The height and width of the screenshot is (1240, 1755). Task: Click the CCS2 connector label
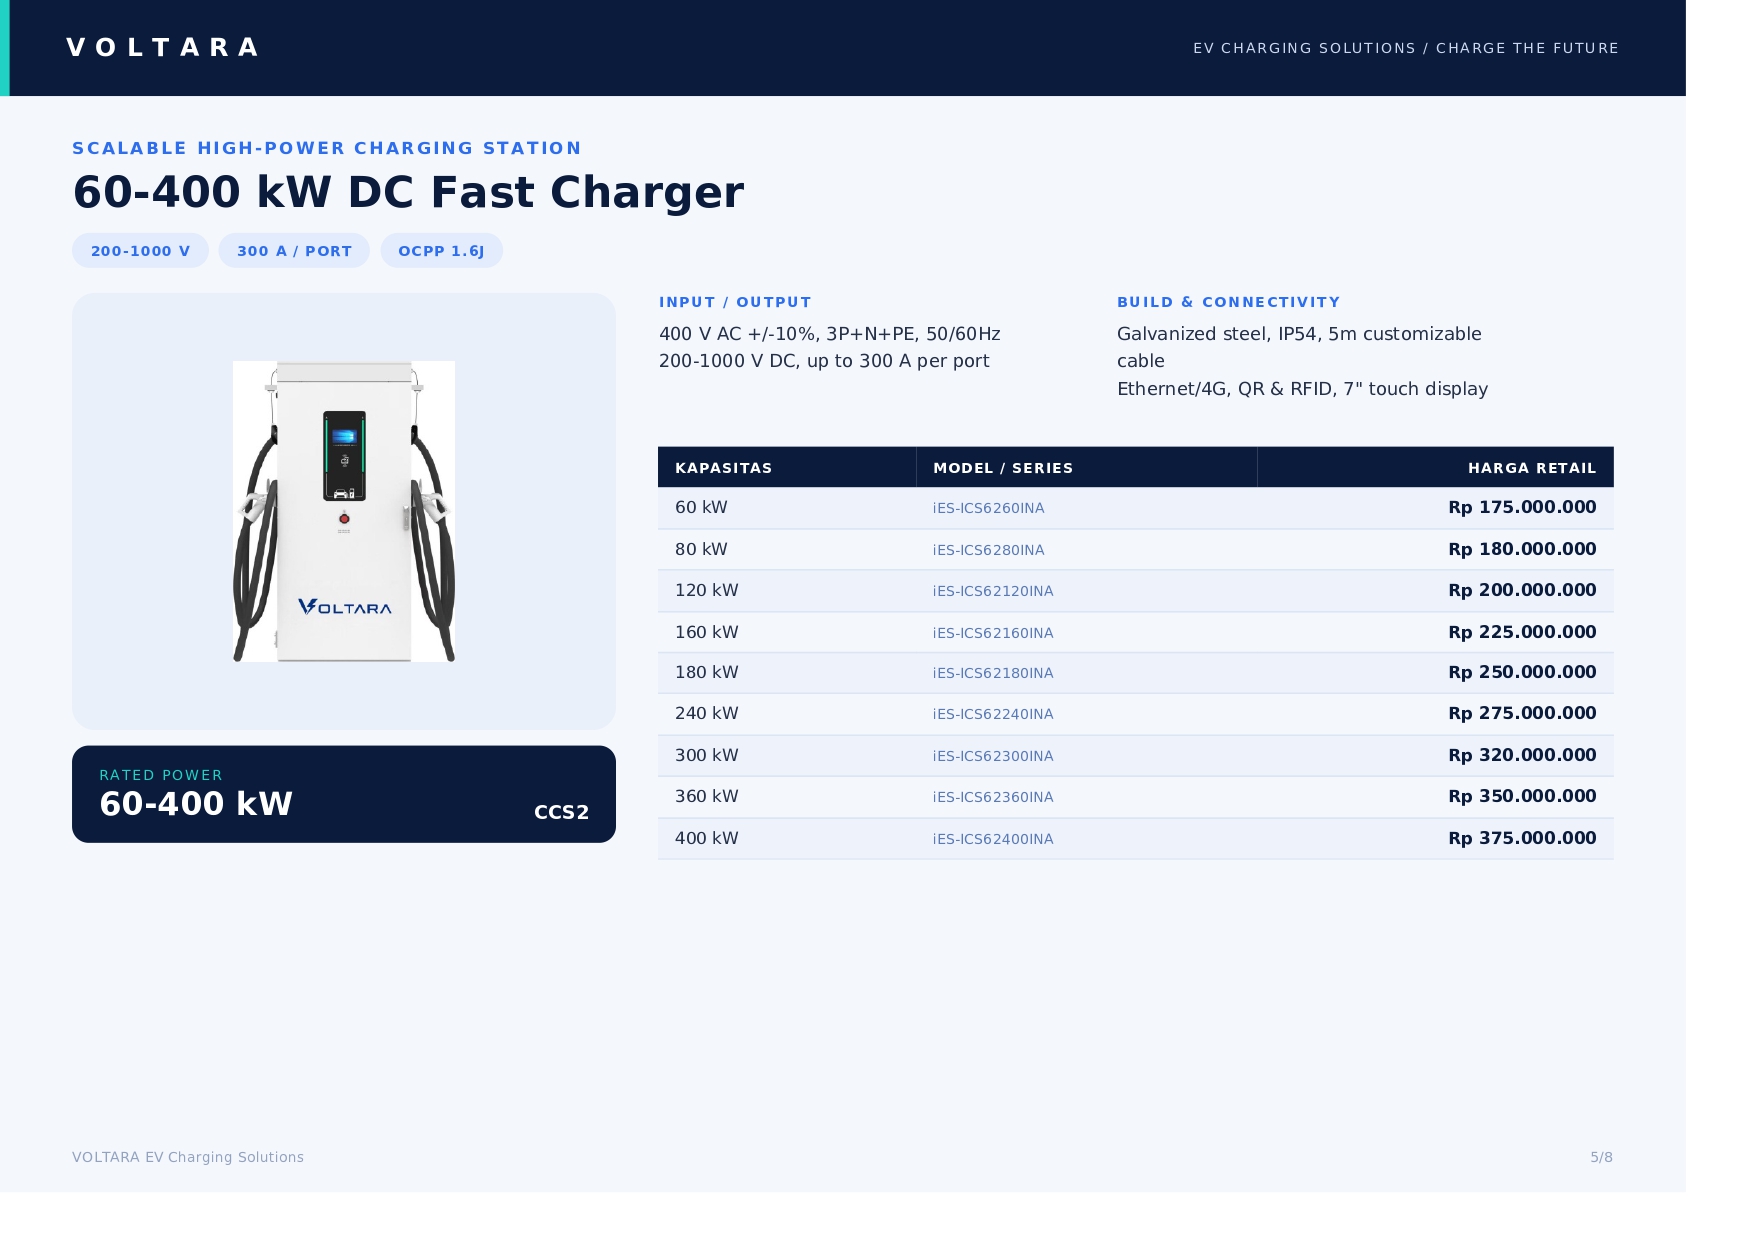point(562,812)
